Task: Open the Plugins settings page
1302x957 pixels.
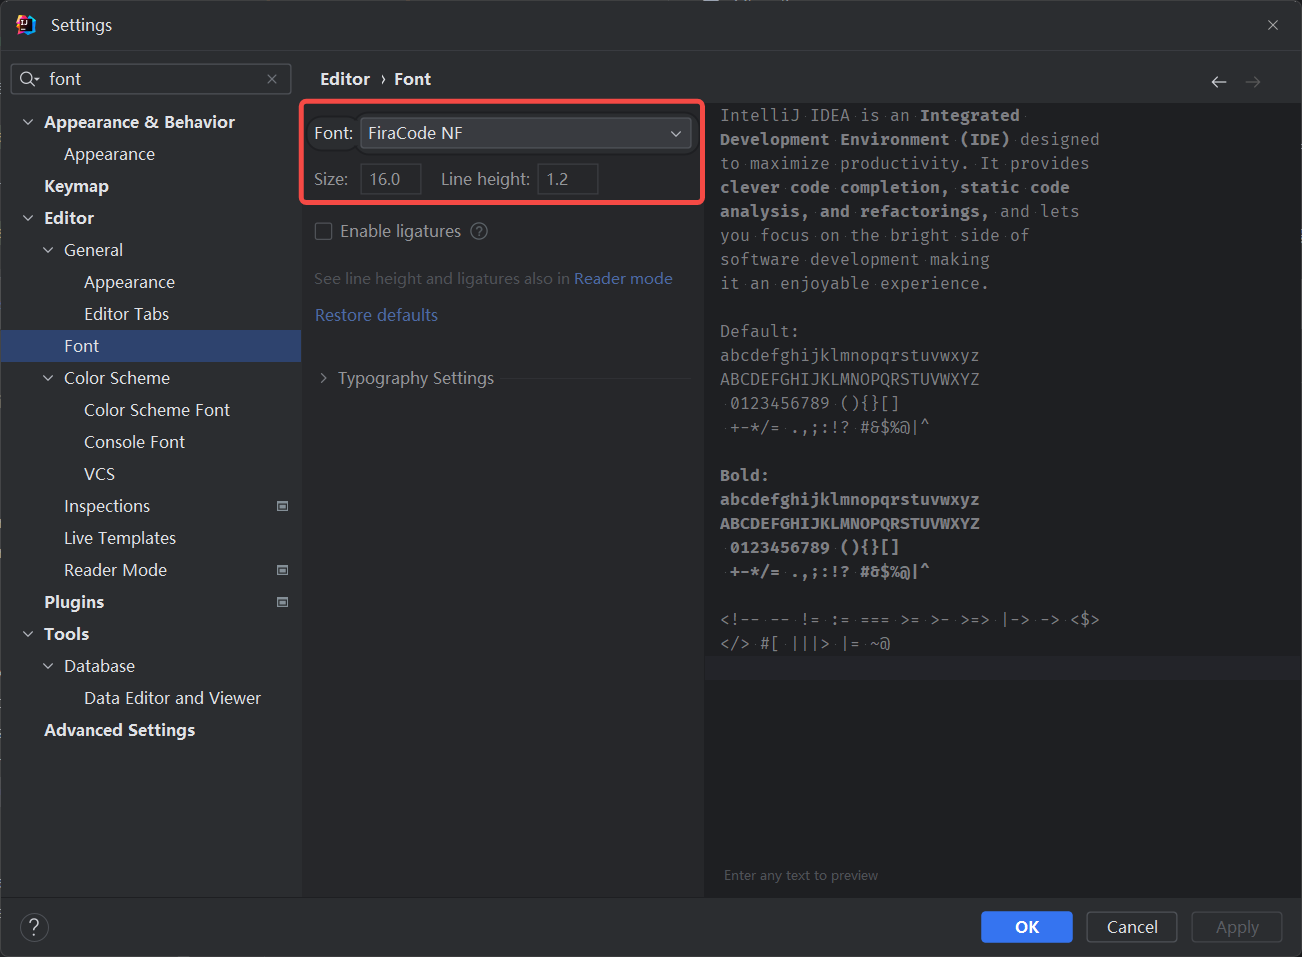Action: [74, 602]
